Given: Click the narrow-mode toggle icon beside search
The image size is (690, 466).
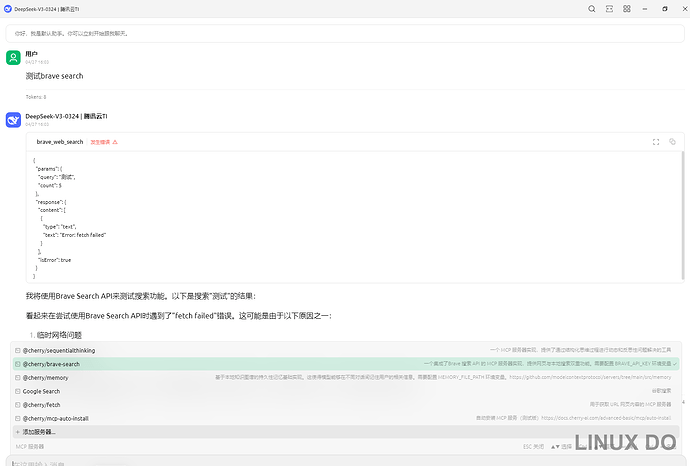Looking at the screenshot, I should (x=609, y=9).
